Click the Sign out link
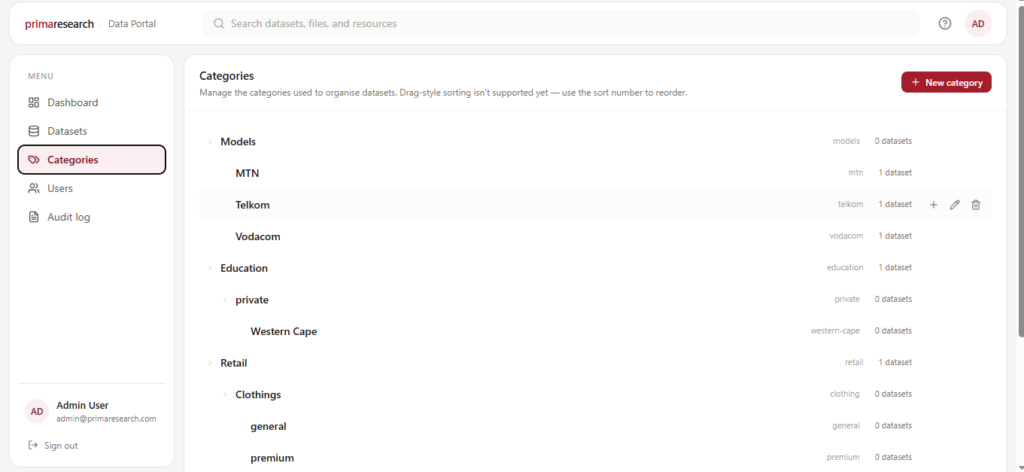 pos(61,445)
